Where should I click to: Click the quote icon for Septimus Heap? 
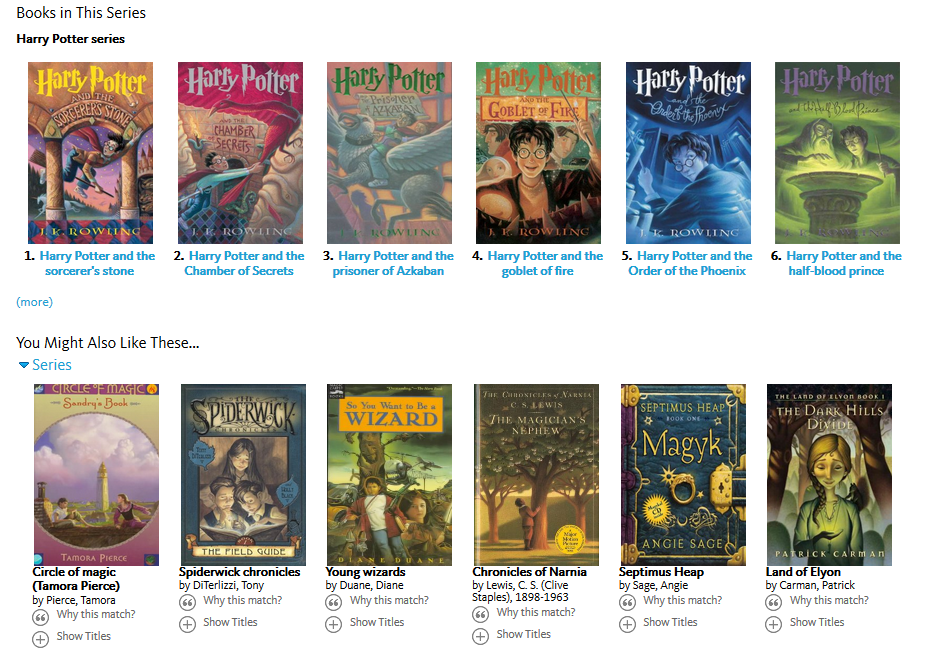point(627,603)
